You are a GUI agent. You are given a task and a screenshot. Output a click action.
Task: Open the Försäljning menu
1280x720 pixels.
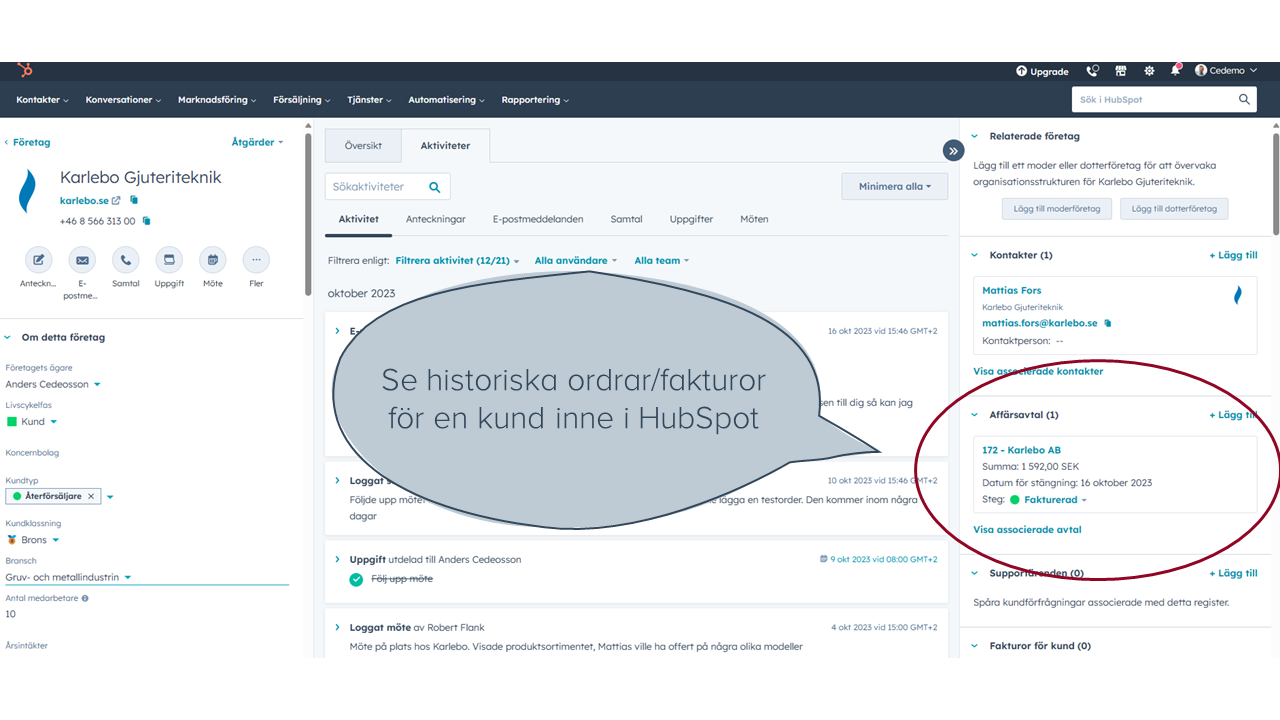[x=302, y=100]
